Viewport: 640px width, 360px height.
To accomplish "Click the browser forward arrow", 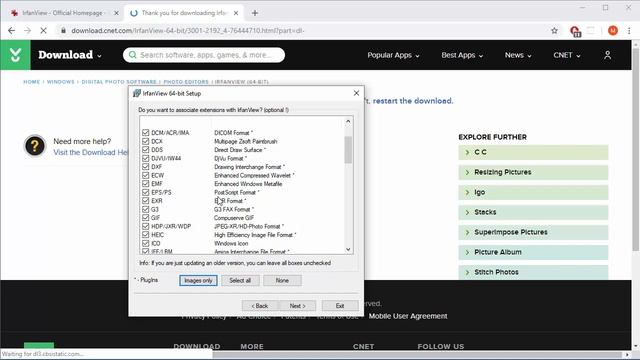I will point(27,31).
